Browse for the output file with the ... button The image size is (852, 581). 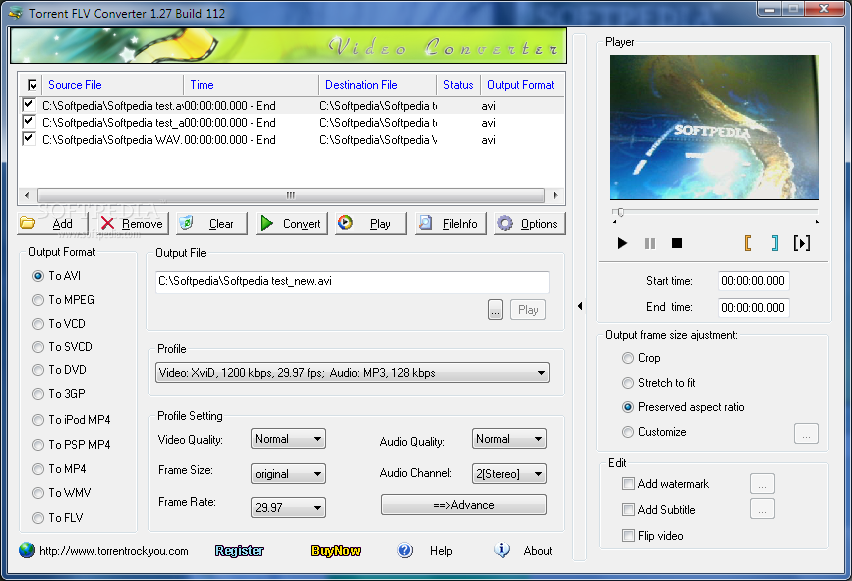pyautogui.click(x=495, y=310)
